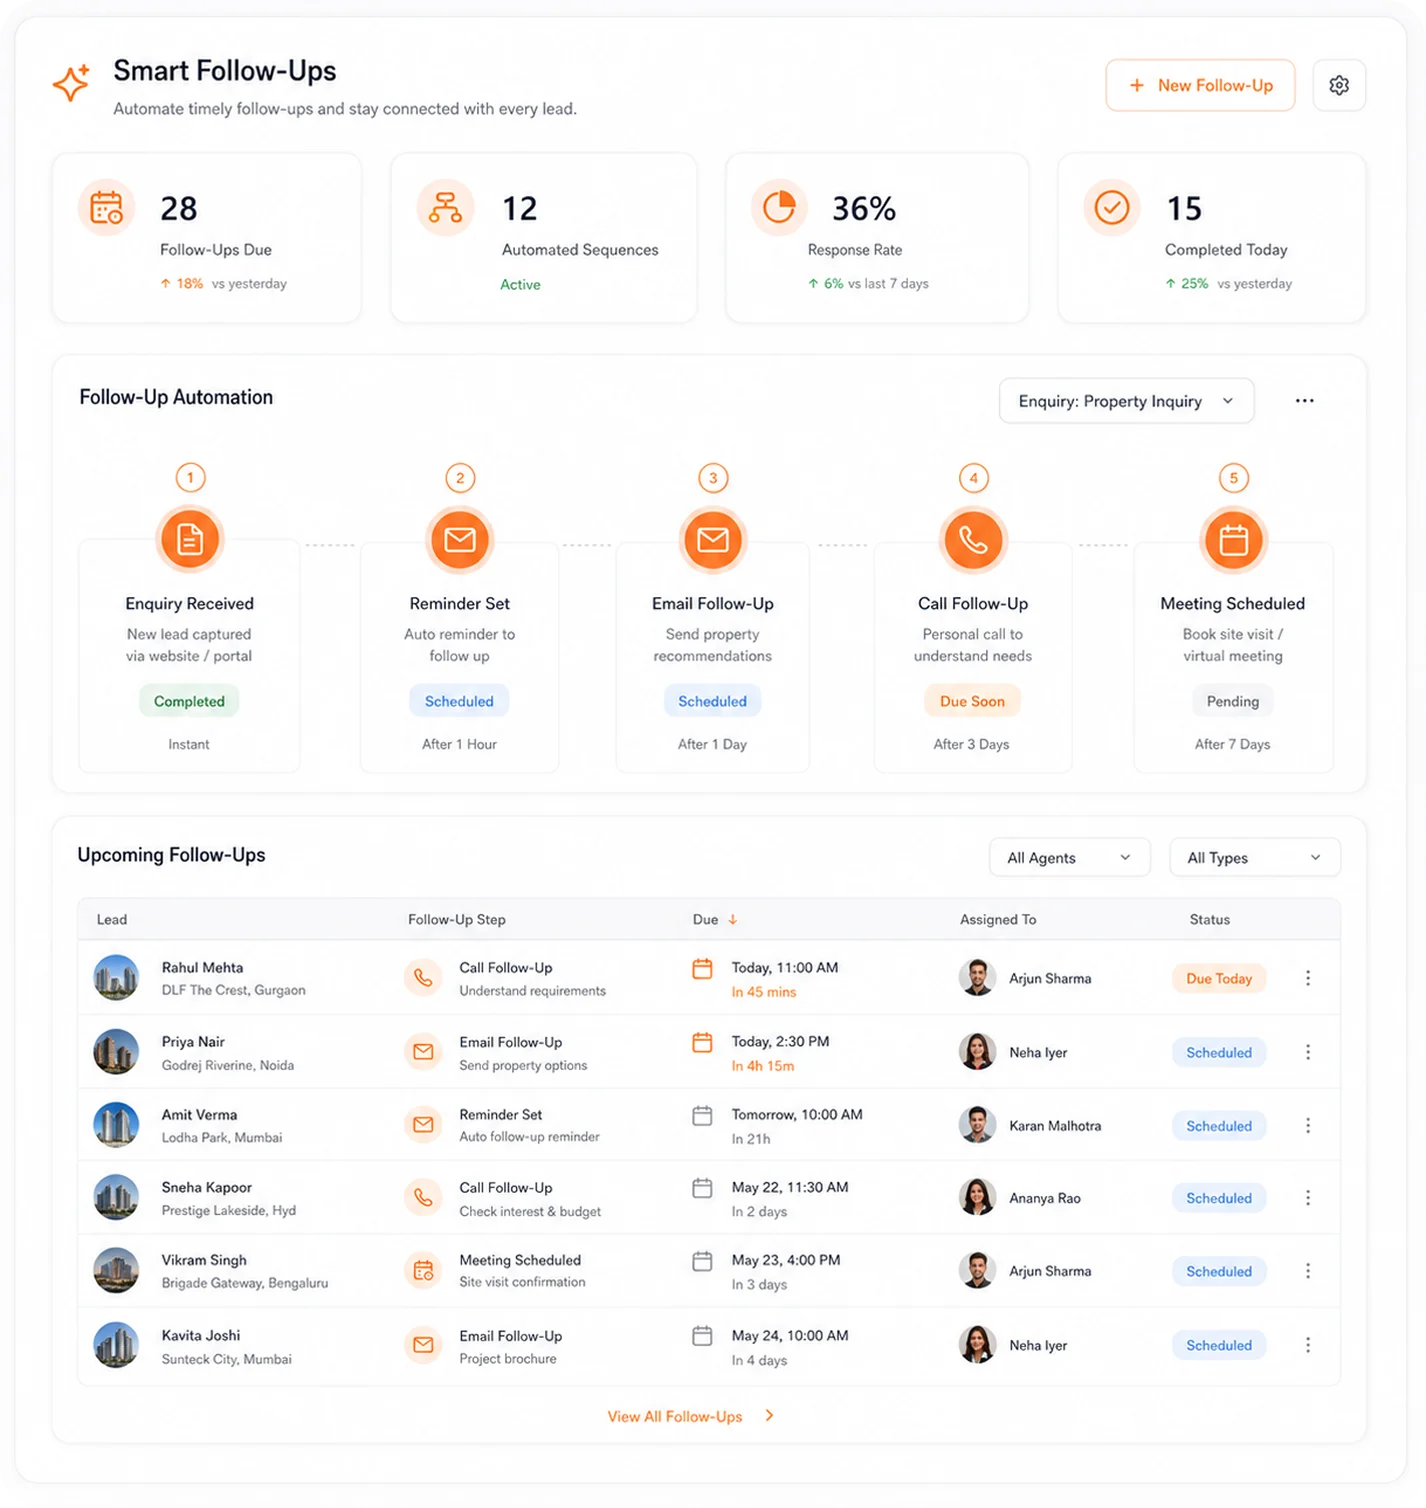Click the Completed Today checkmark icon

coord(1112,208)
